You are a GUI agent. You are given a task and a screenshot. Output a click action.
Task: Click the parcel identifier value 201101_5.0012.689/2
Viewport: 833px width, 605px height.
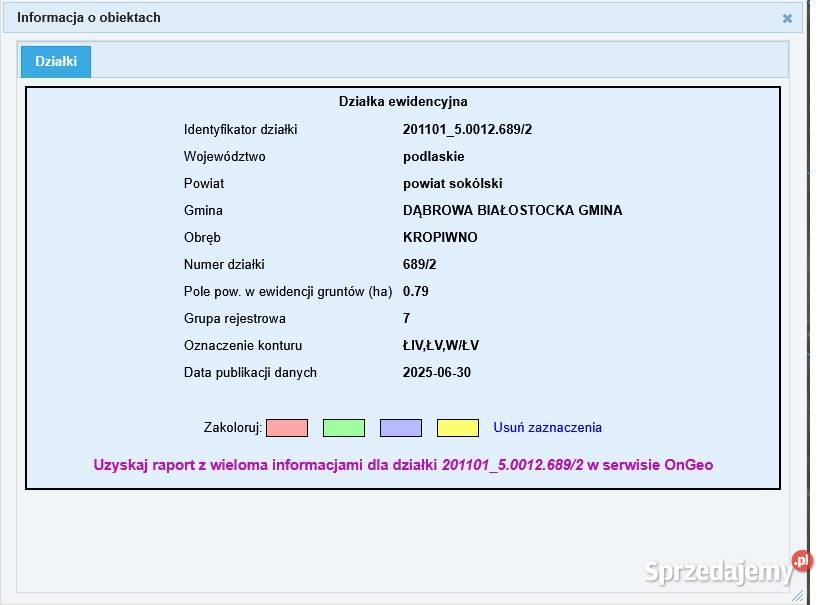point(467,130)
